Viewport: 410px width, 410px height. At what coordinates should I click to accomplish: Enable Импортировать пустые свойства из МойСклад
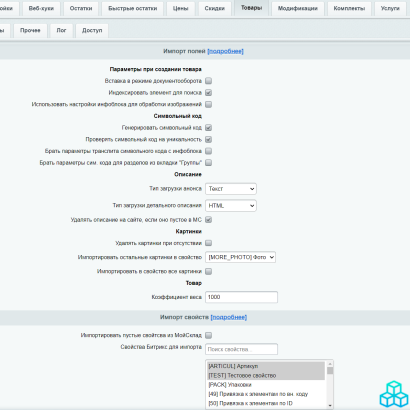209,335
